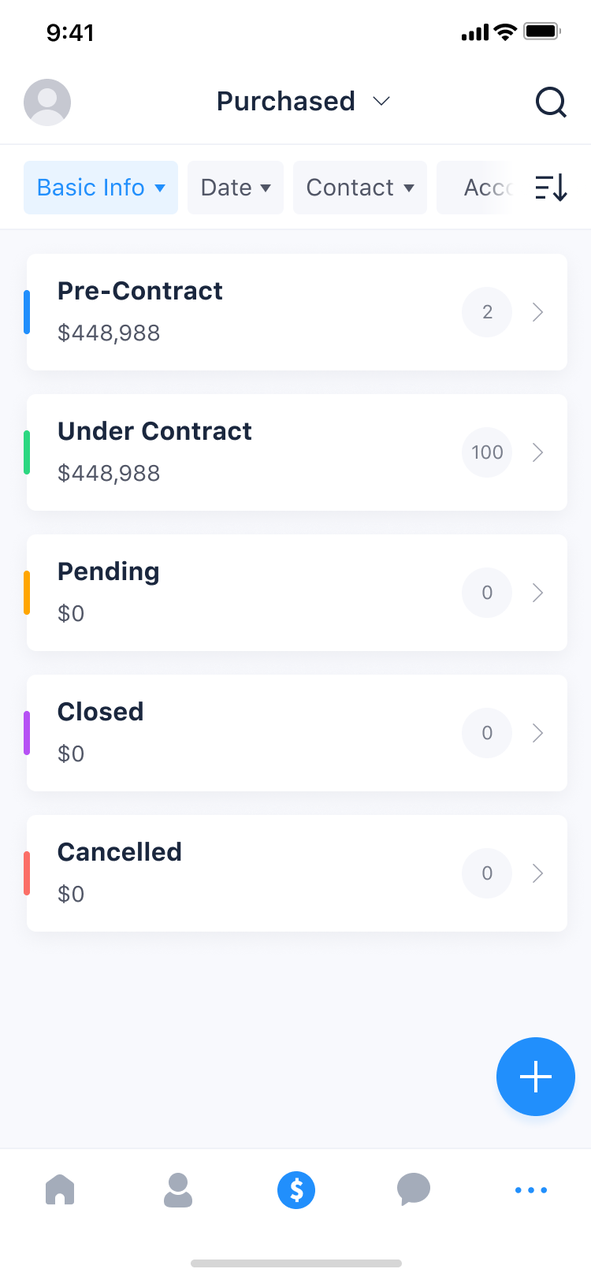Open the Date filter dropdown
The height and width of the screenshot is (1280, 591).
[x=236, y=188]
